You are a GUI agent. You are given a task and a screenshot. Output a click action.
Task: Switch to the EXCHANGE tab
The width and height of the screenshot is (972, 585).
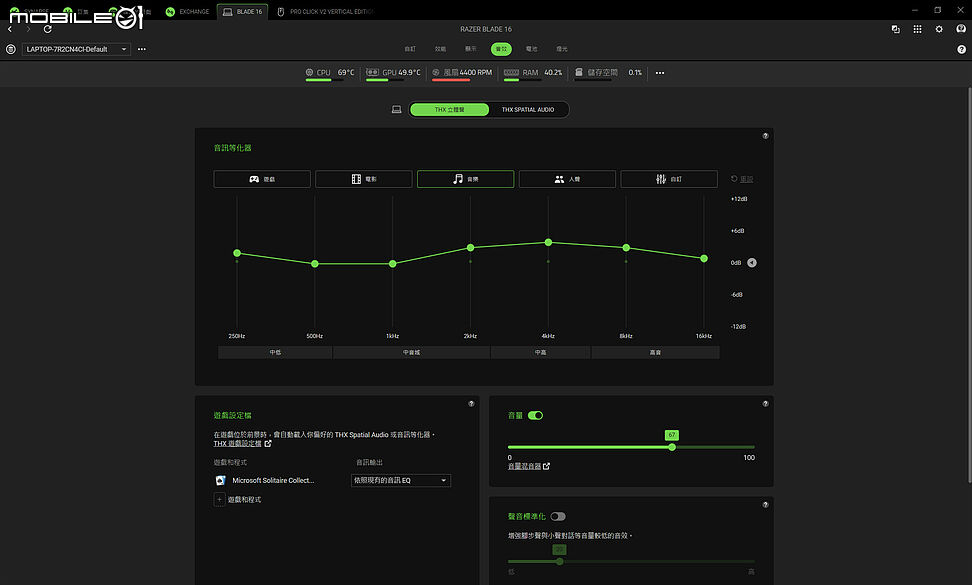tap(187, 12)
